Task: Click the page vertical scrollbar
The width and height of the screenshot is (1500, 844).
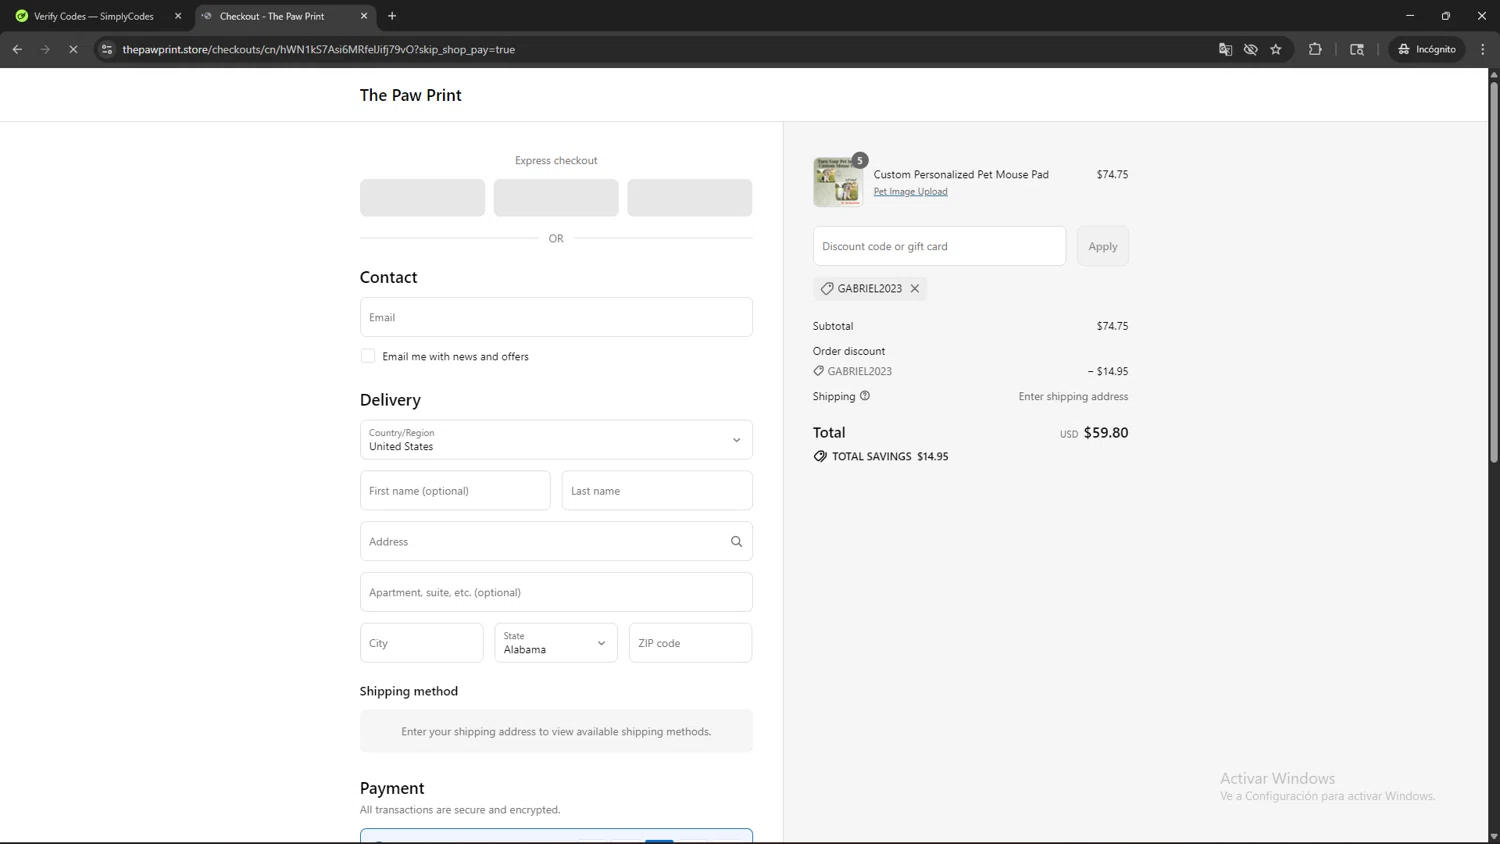Action: coord(1493,272)
